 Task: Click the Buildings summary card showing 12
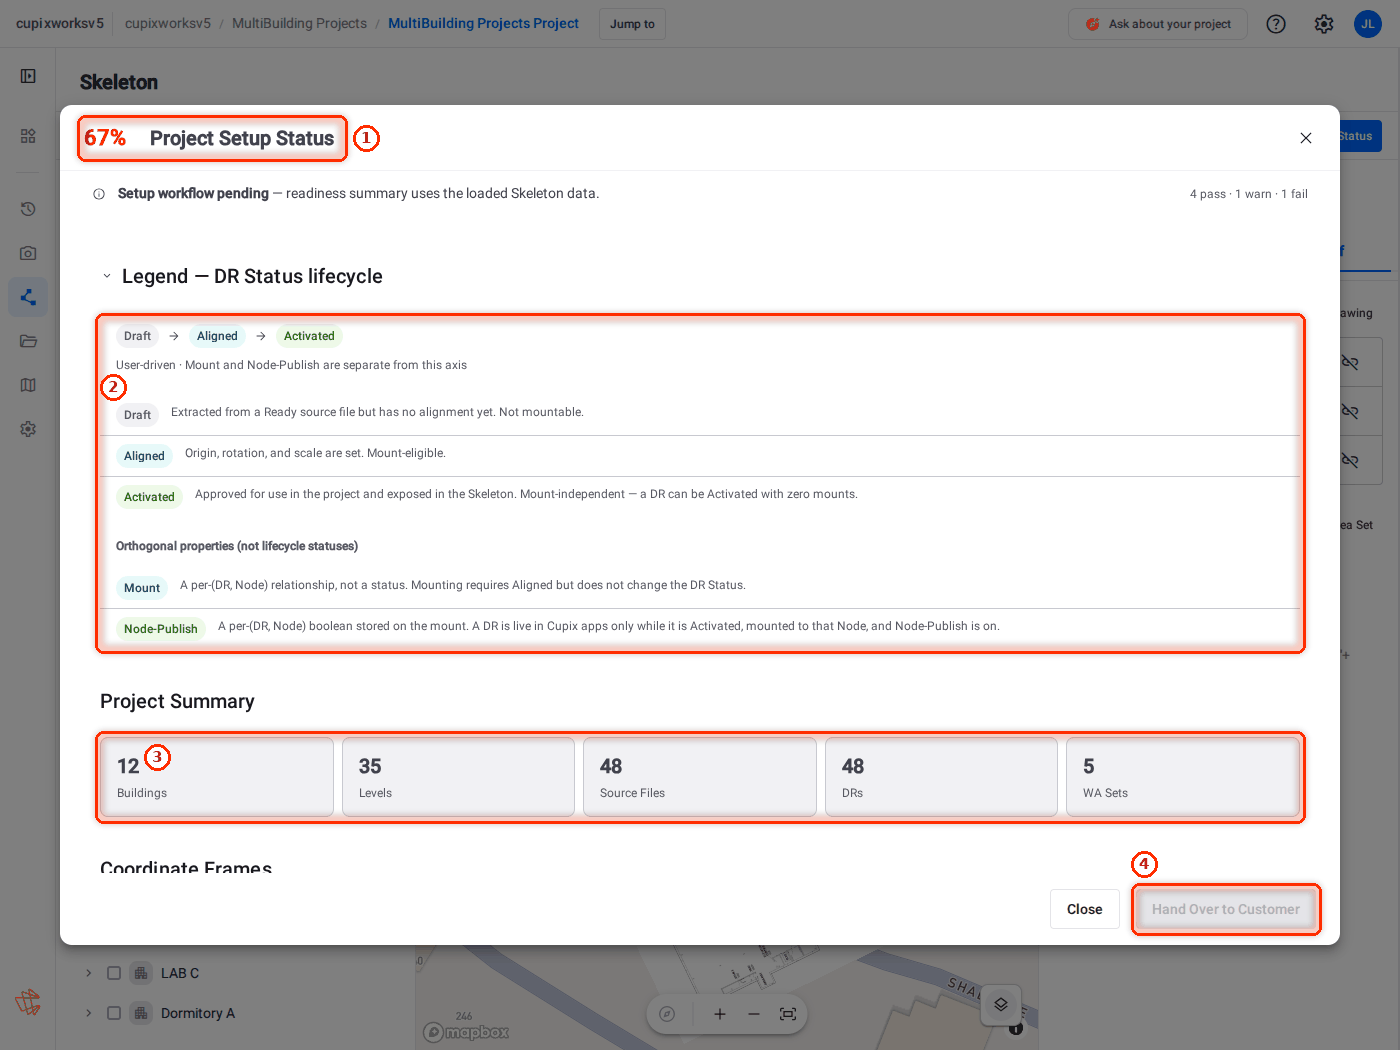coord(217,777)
